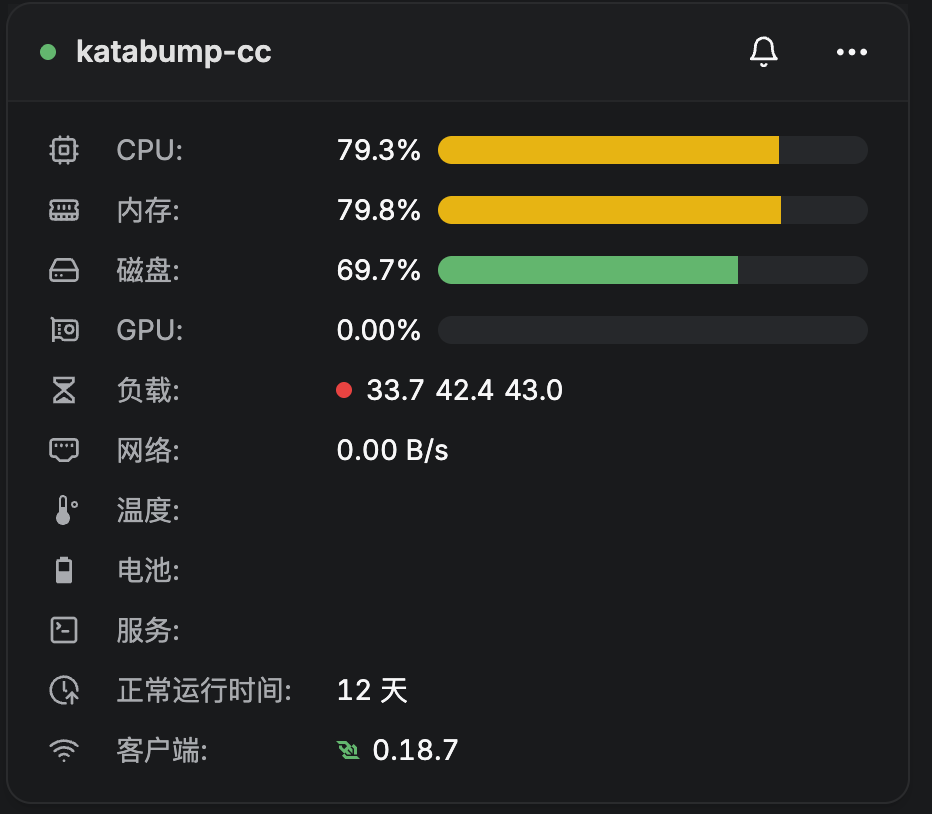
Task: Click the CPU chip icon
Action: pyautogui.click(x=64, y=150)
